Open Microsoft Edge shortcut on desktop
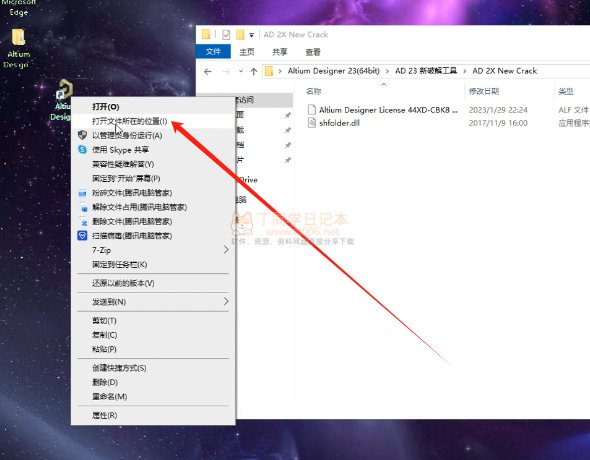590x460 pixels. click(x=18, y=8)
